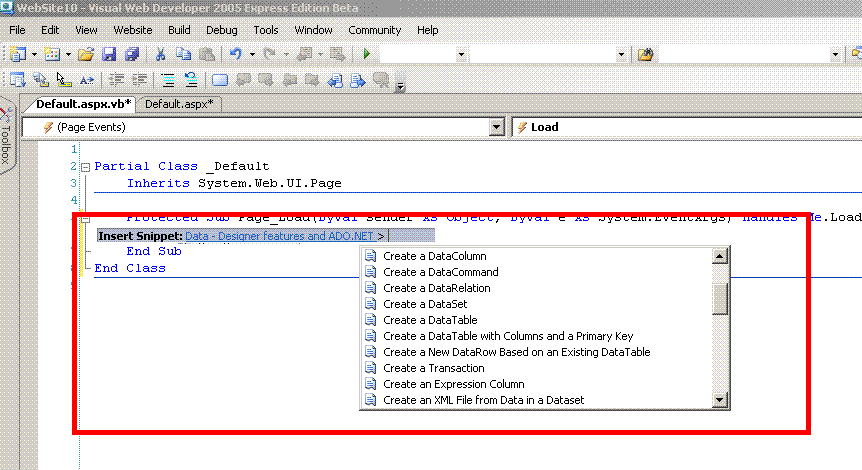Click the Add New Item icon
Viewport: 862px width, 470px height.
(x=52, y=54)
